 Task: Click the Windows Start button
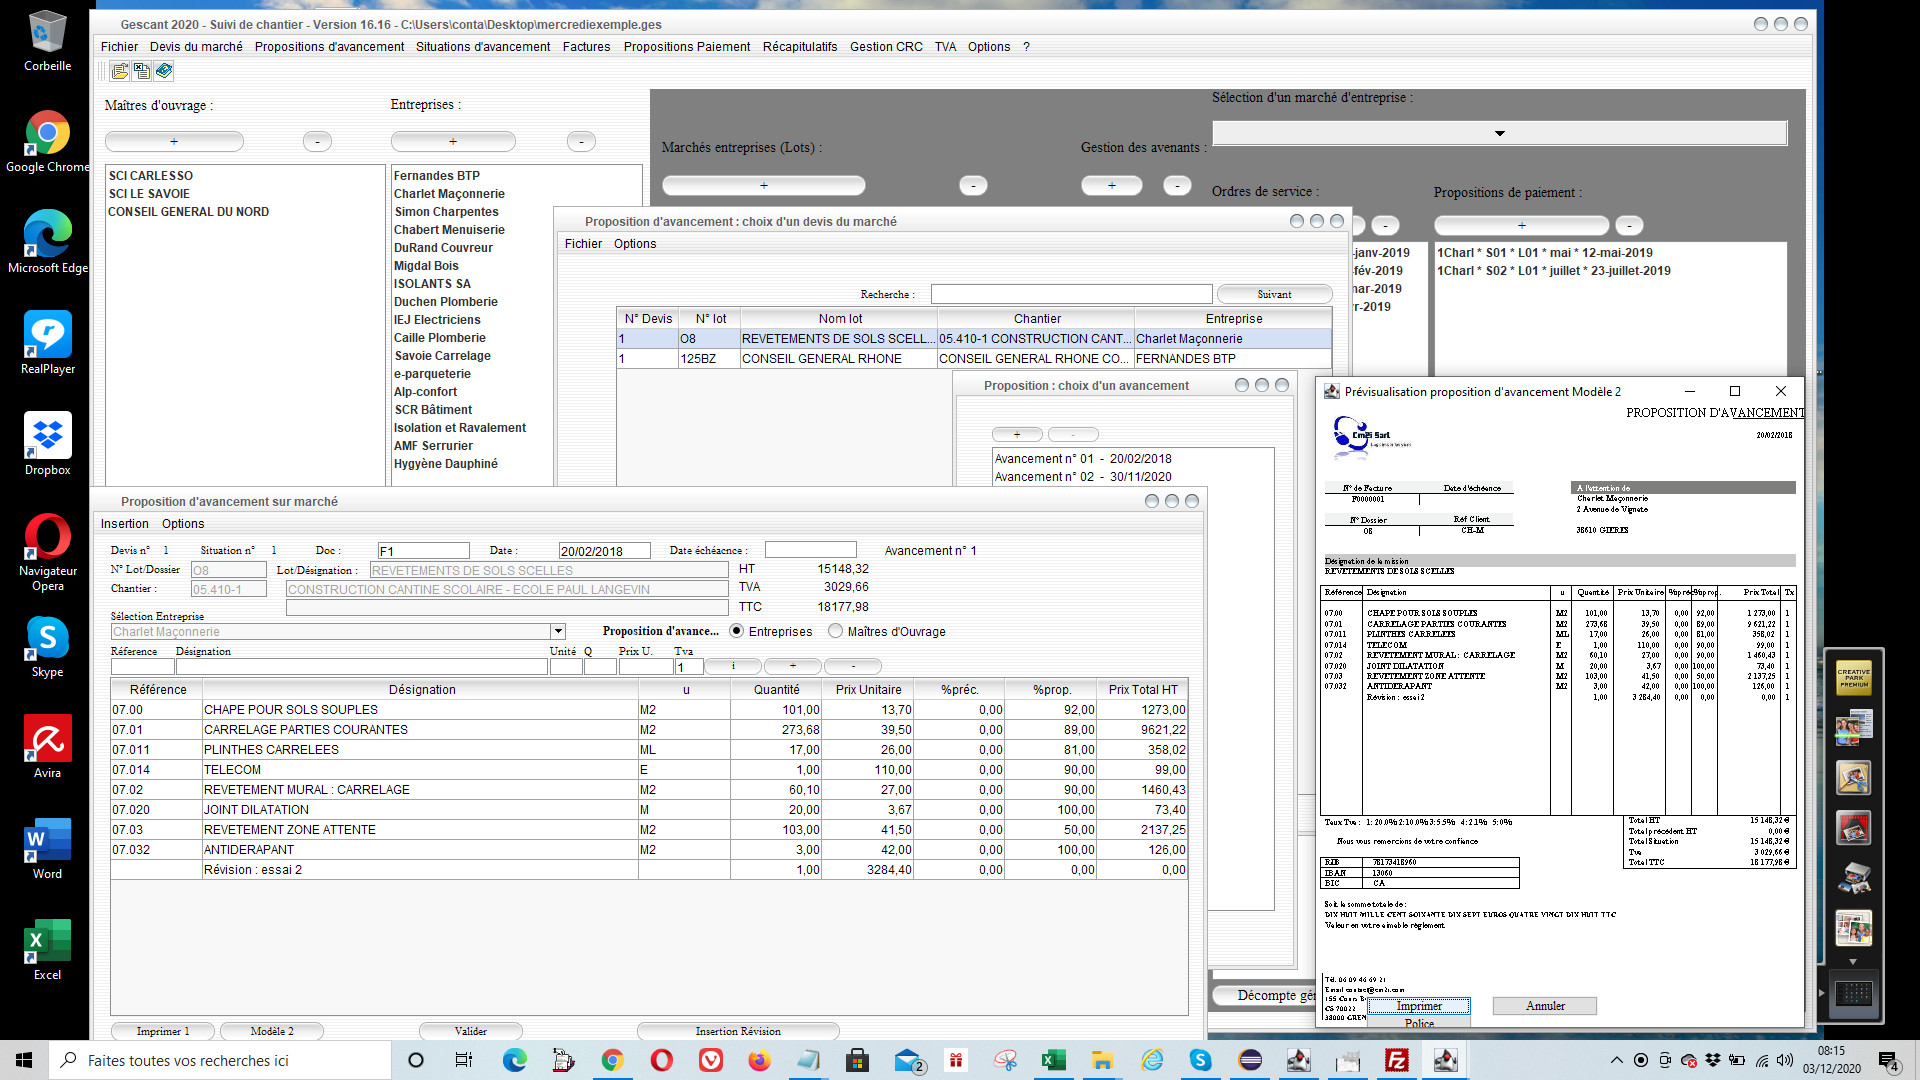click(24, 1060)
